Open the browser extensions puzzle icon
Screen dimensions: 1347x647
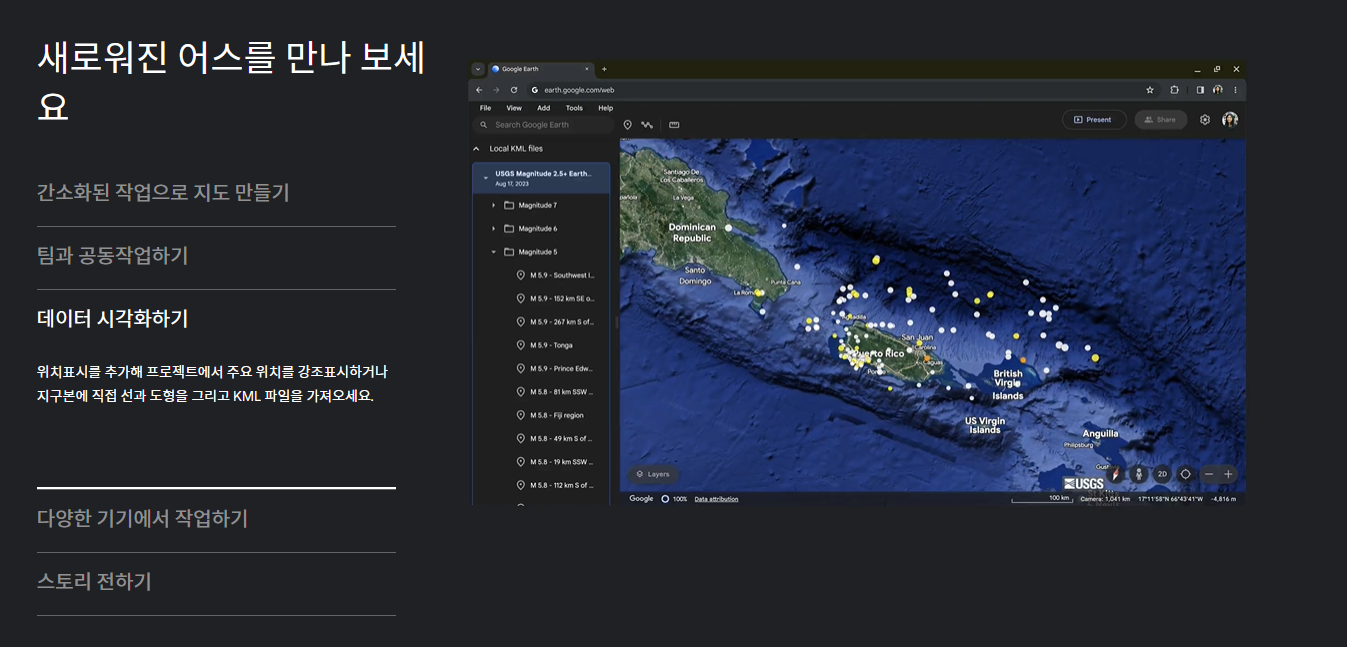coord(1175,90)
